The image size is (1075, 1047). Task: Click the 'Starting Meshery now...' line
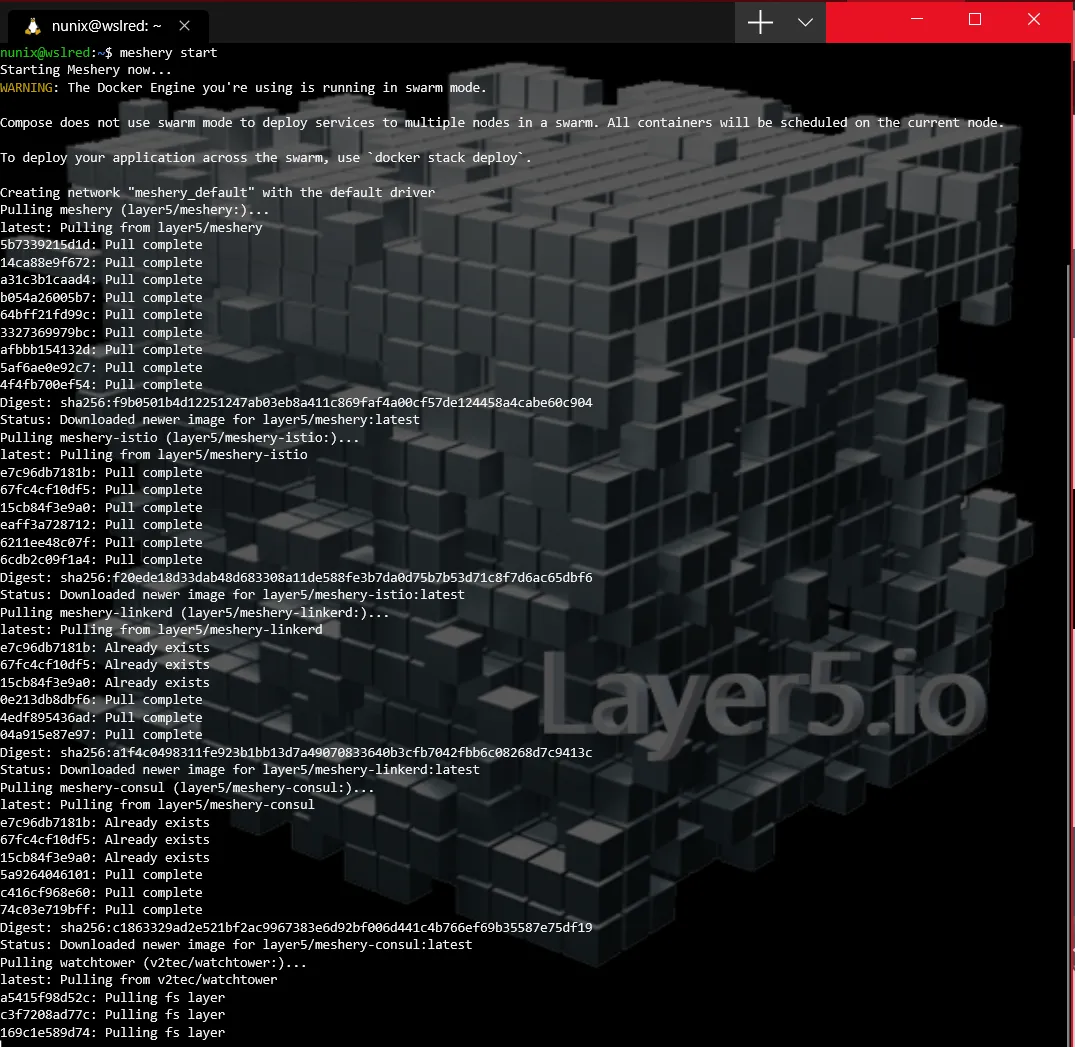86,70
